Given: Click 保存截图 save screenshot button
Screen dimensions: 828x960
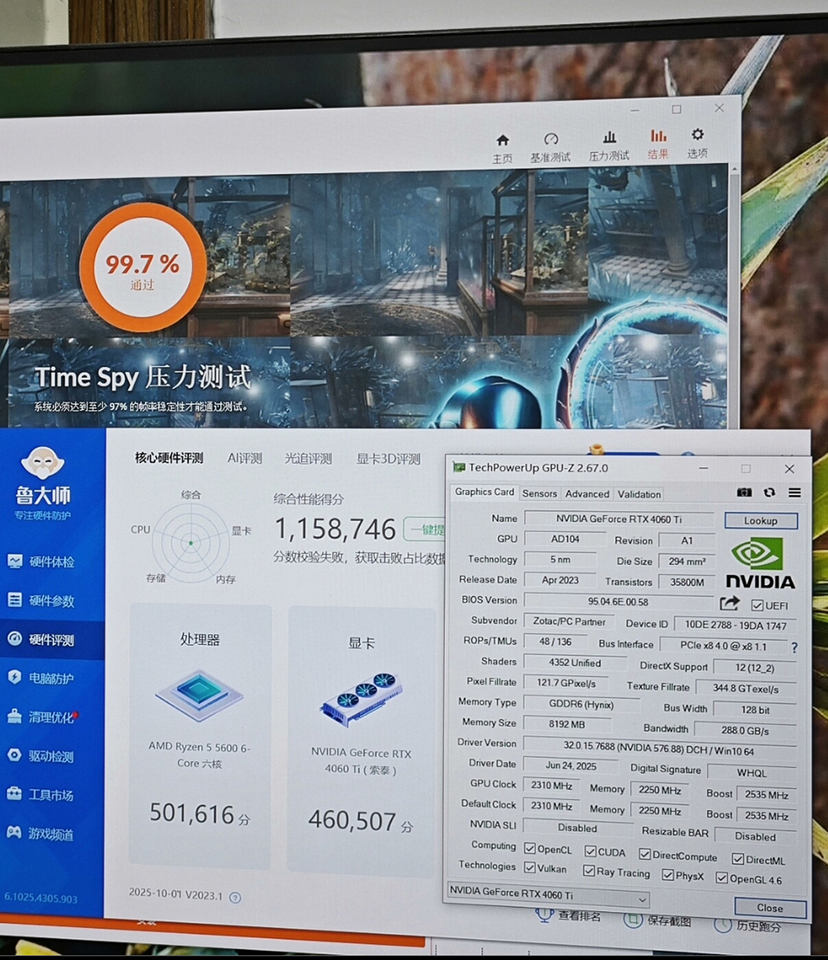Looking at the screenshot, I should [658, 920].
